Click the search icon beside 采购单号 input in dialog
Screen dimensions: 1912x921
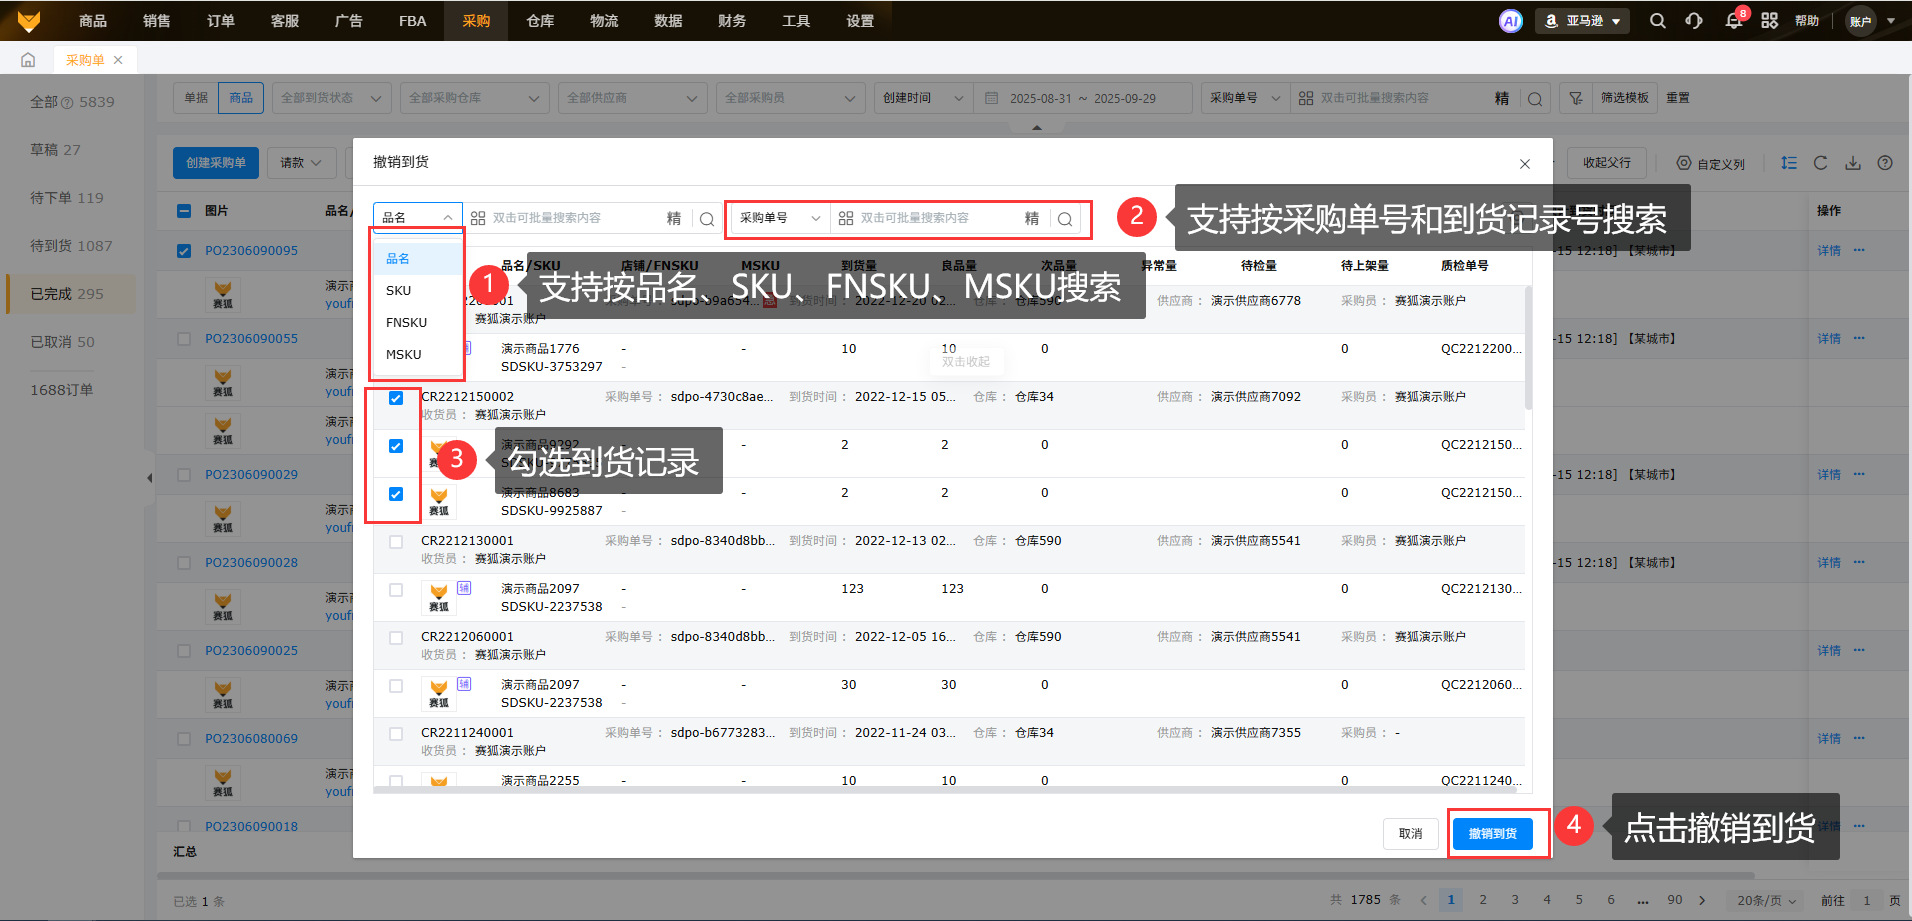click(1065, 219)
